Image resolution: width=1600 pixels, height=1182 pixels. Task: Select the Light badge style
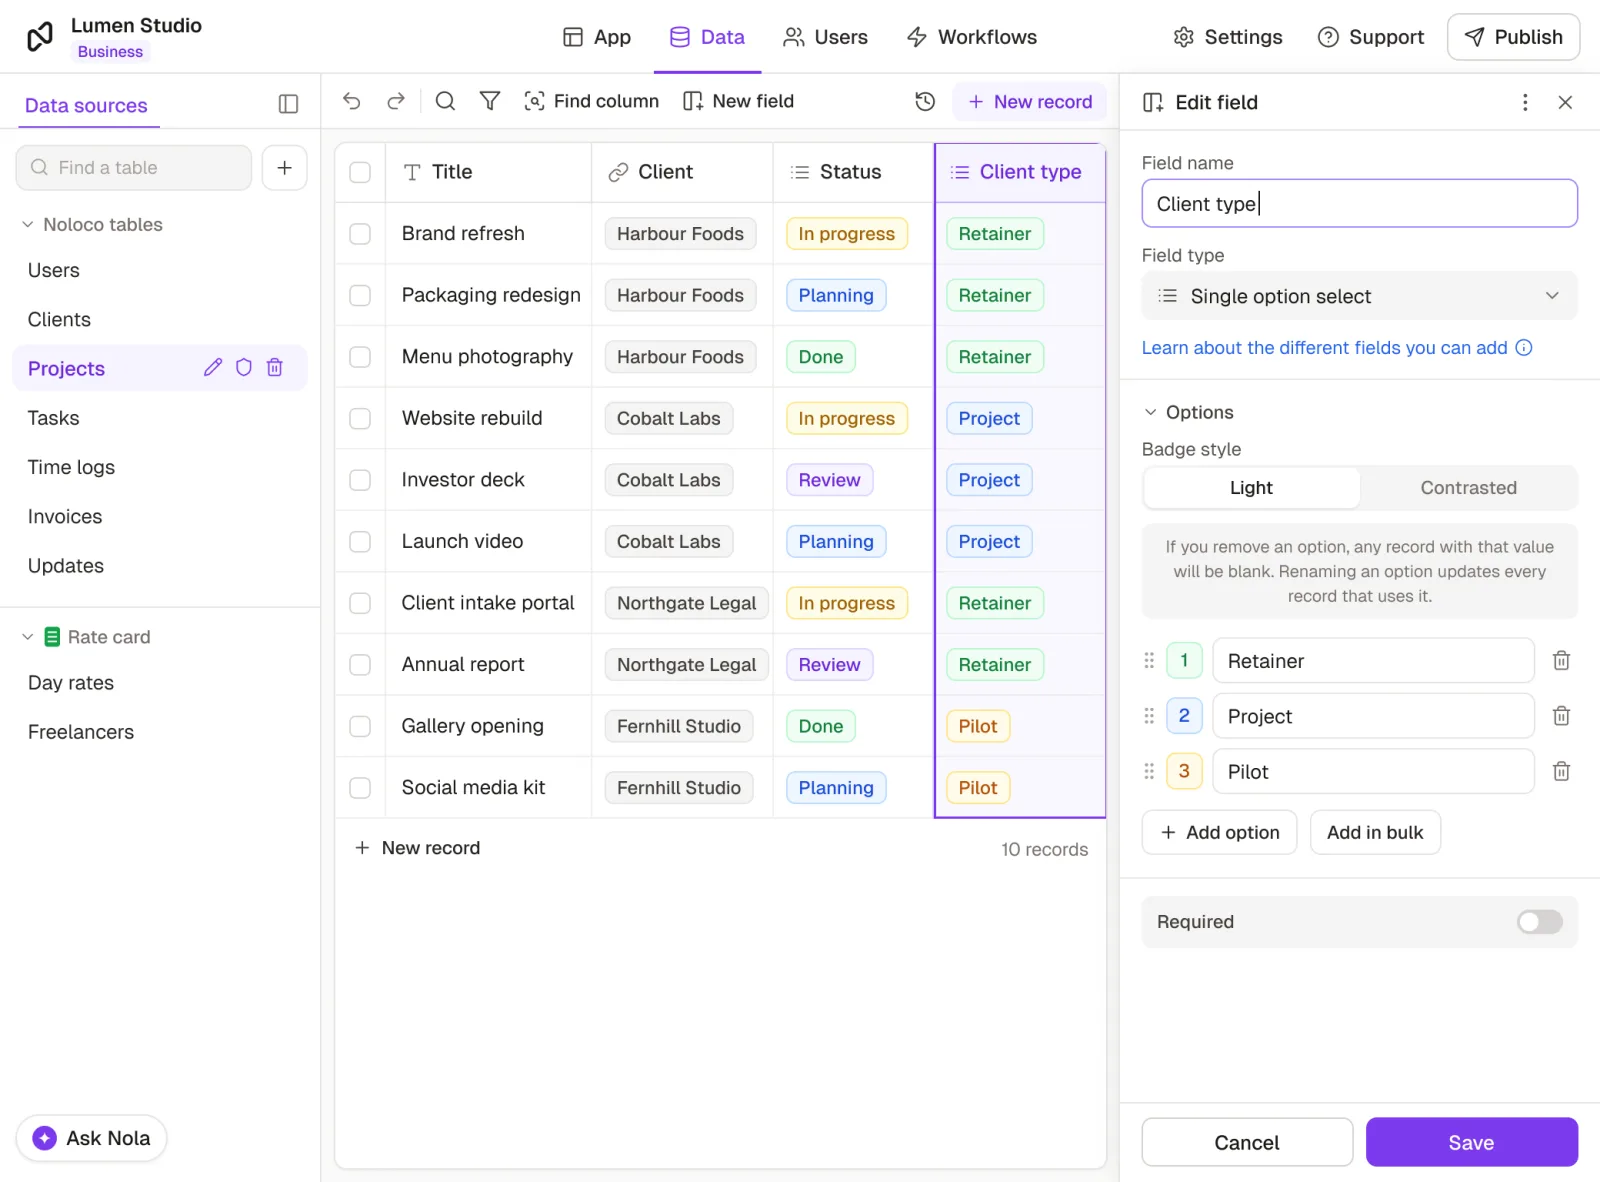(x=1251, y=488)
